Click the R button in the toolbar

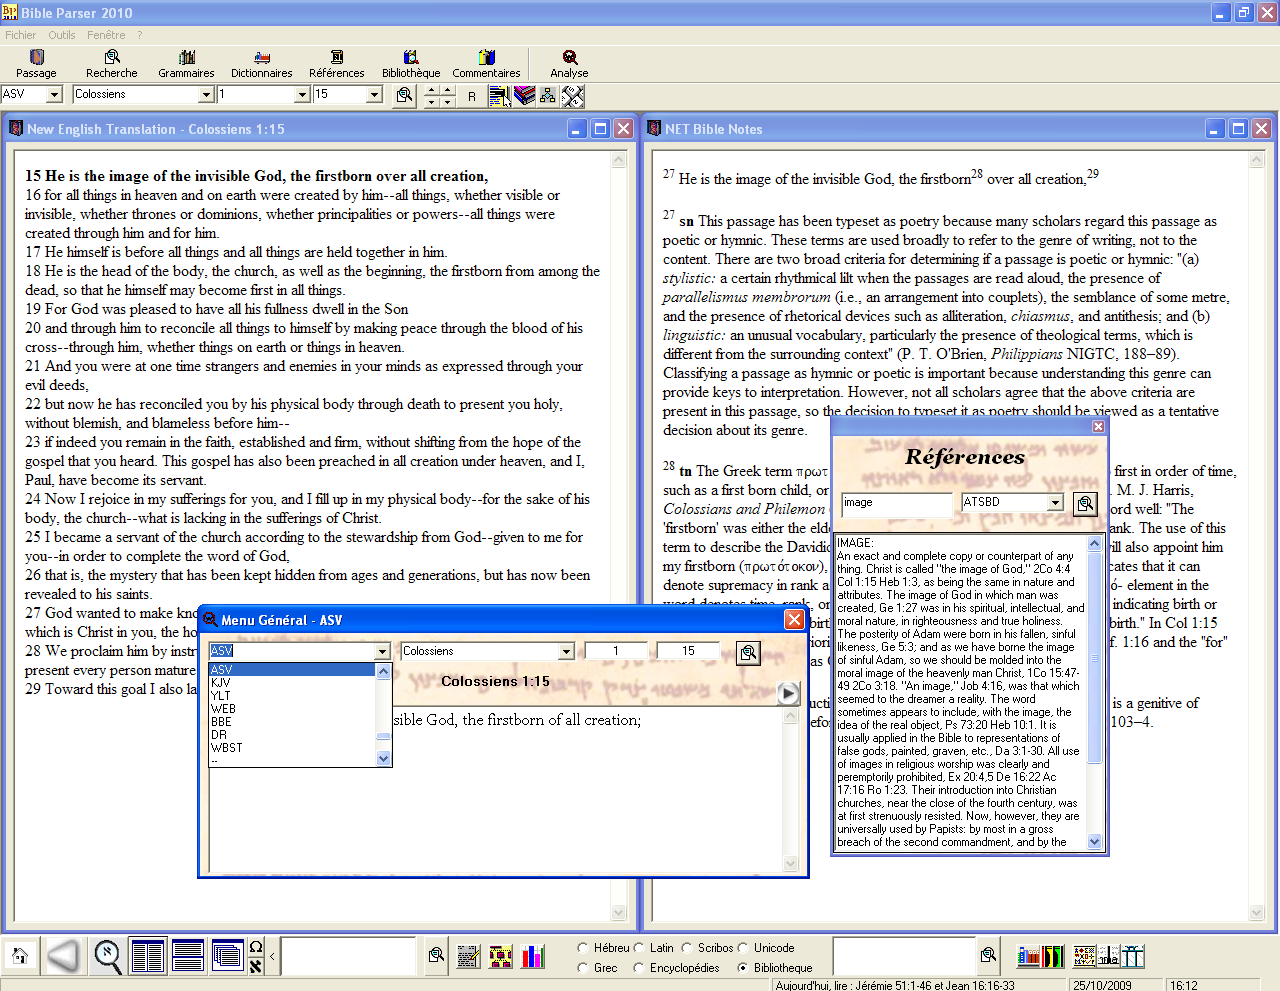click(x=472, y=97)
